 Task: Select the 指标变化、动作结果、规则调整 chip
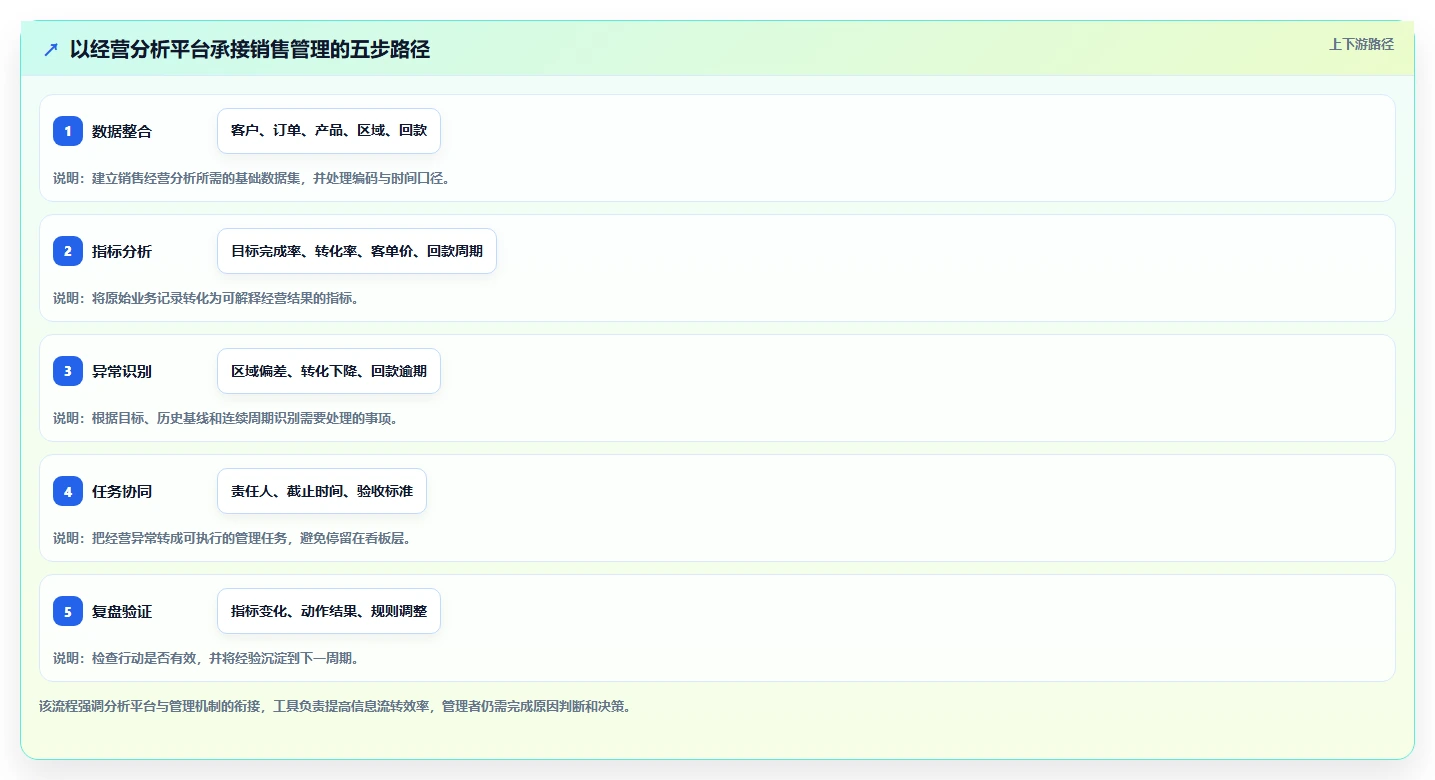point(329,611)
